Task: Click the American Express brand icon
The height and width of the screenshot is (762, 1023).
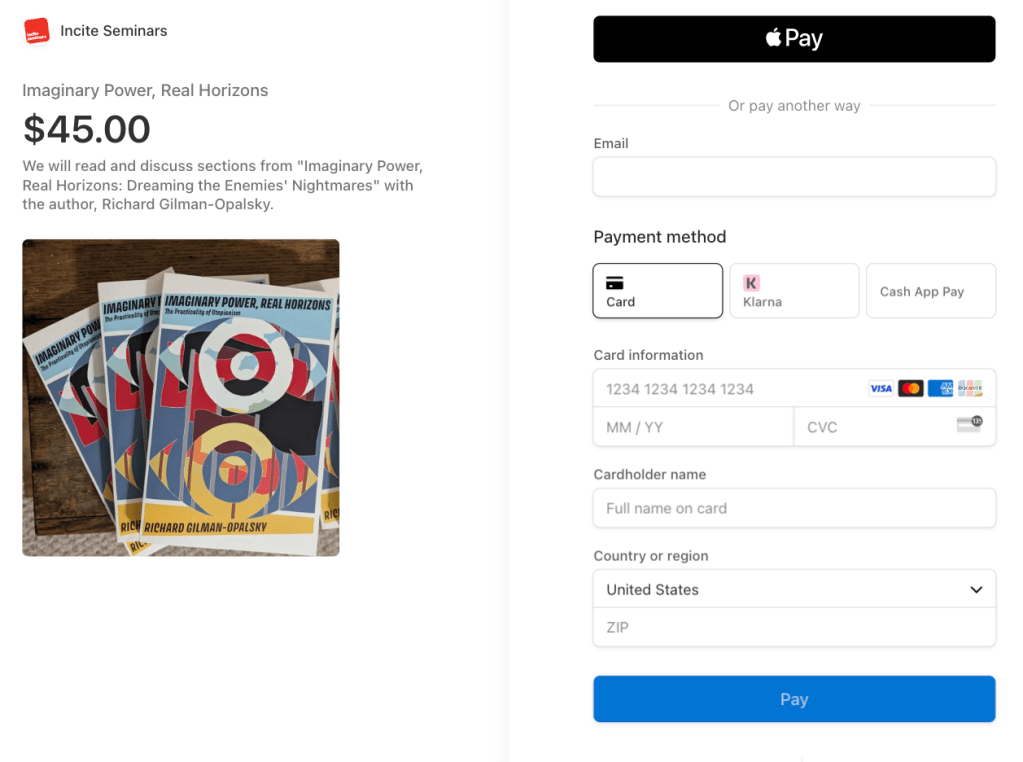Action: click(x=940, y=389)
